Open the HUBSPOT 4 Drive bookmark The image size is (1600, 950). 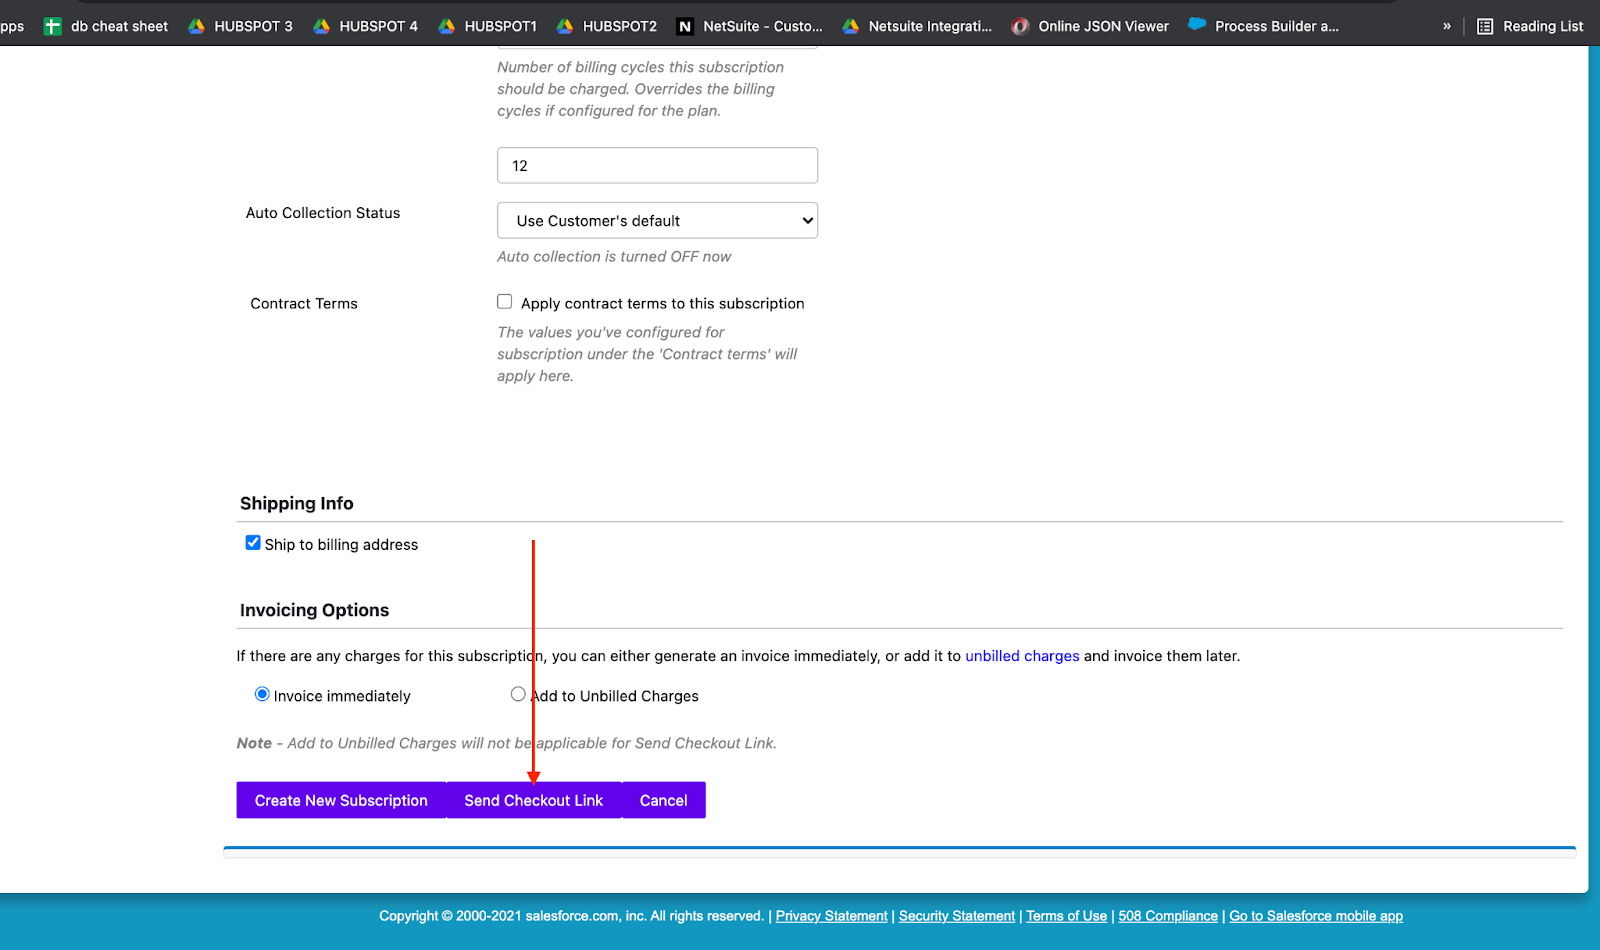[x=366, y=26]
